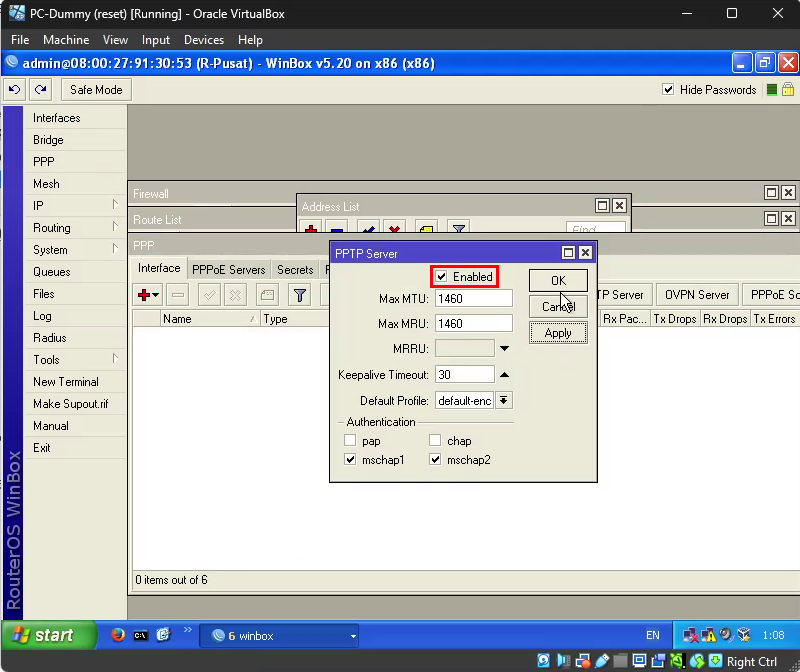Click the VirtualBox display status icon
The image size is (800, 672).
click(639, 661)
